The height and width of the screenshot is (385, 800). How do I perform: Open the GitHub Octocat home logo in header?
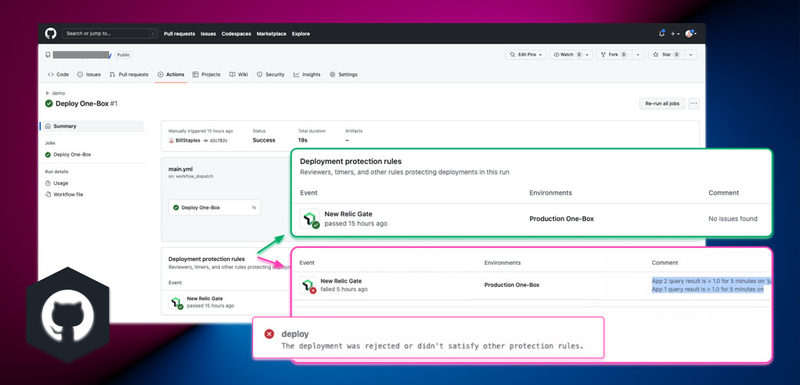[51, 34]
